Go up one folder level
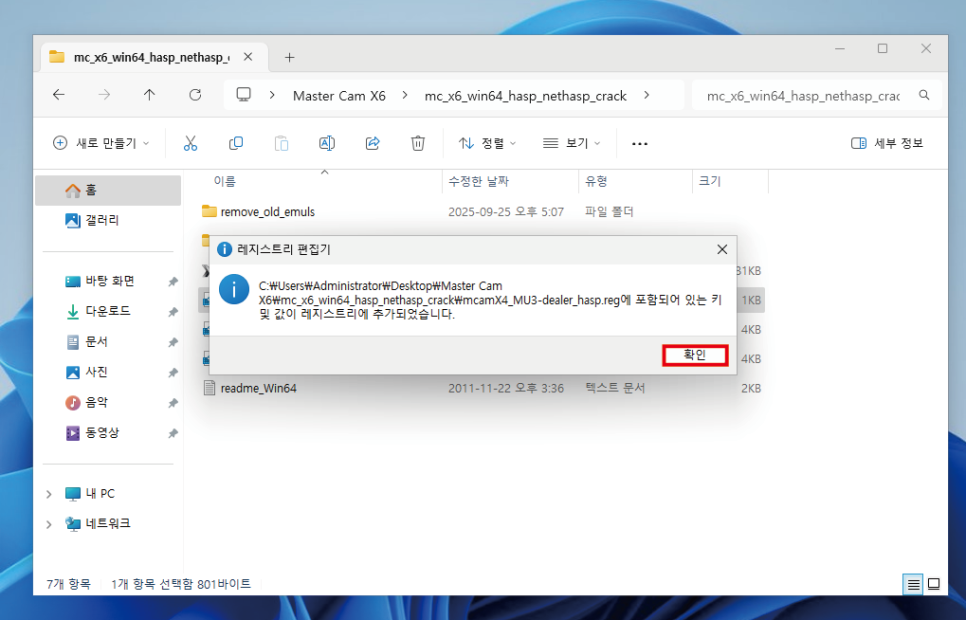 [x=149, y=95]
